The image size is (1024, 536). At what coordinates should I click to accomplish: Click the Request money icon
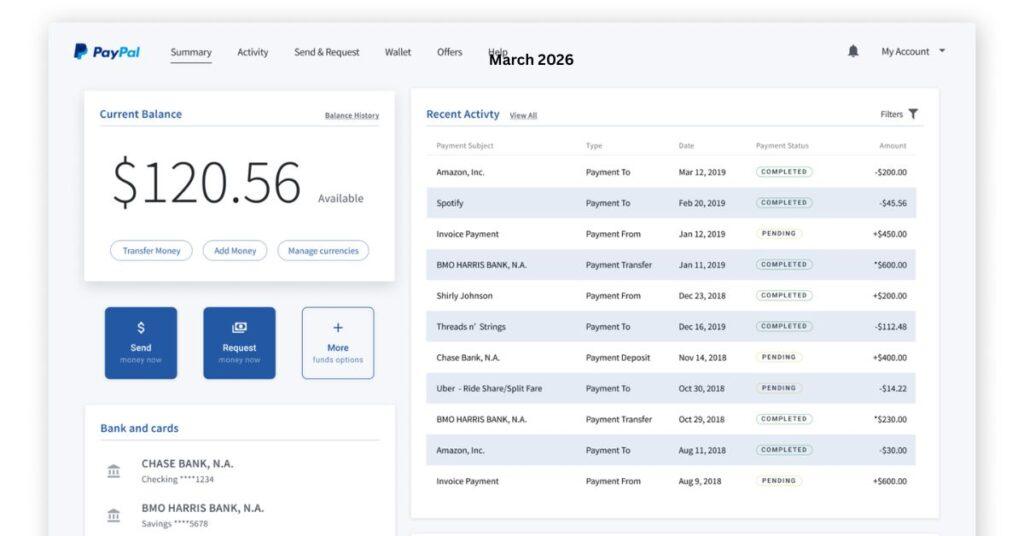[x=239, y=327]
